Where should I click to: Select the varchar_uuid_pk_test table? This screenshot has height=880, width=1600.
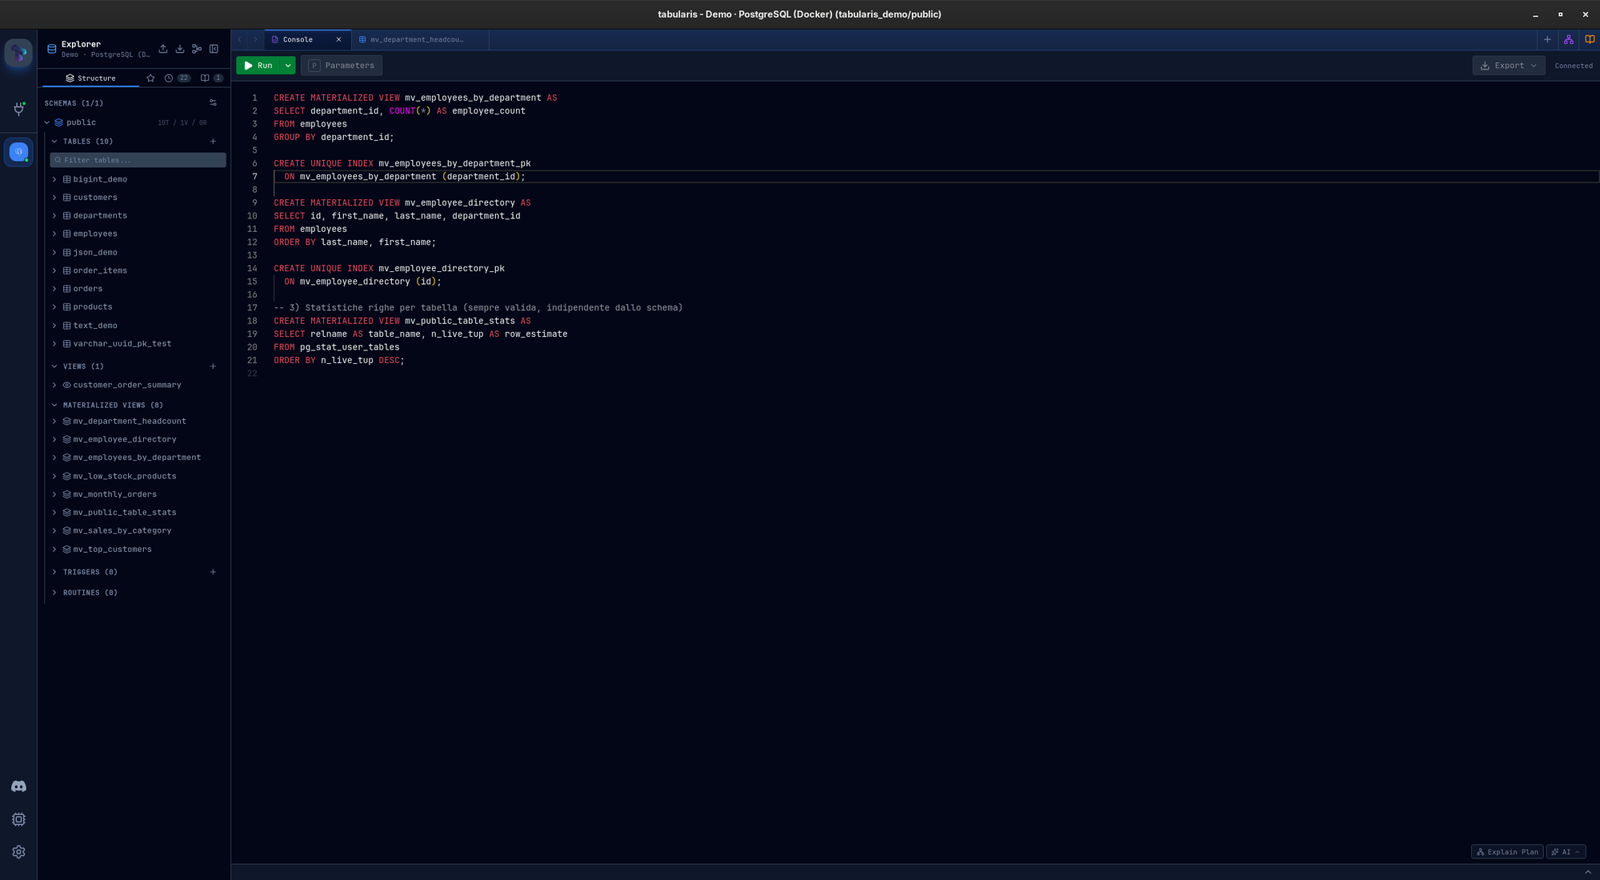[122, 343]
